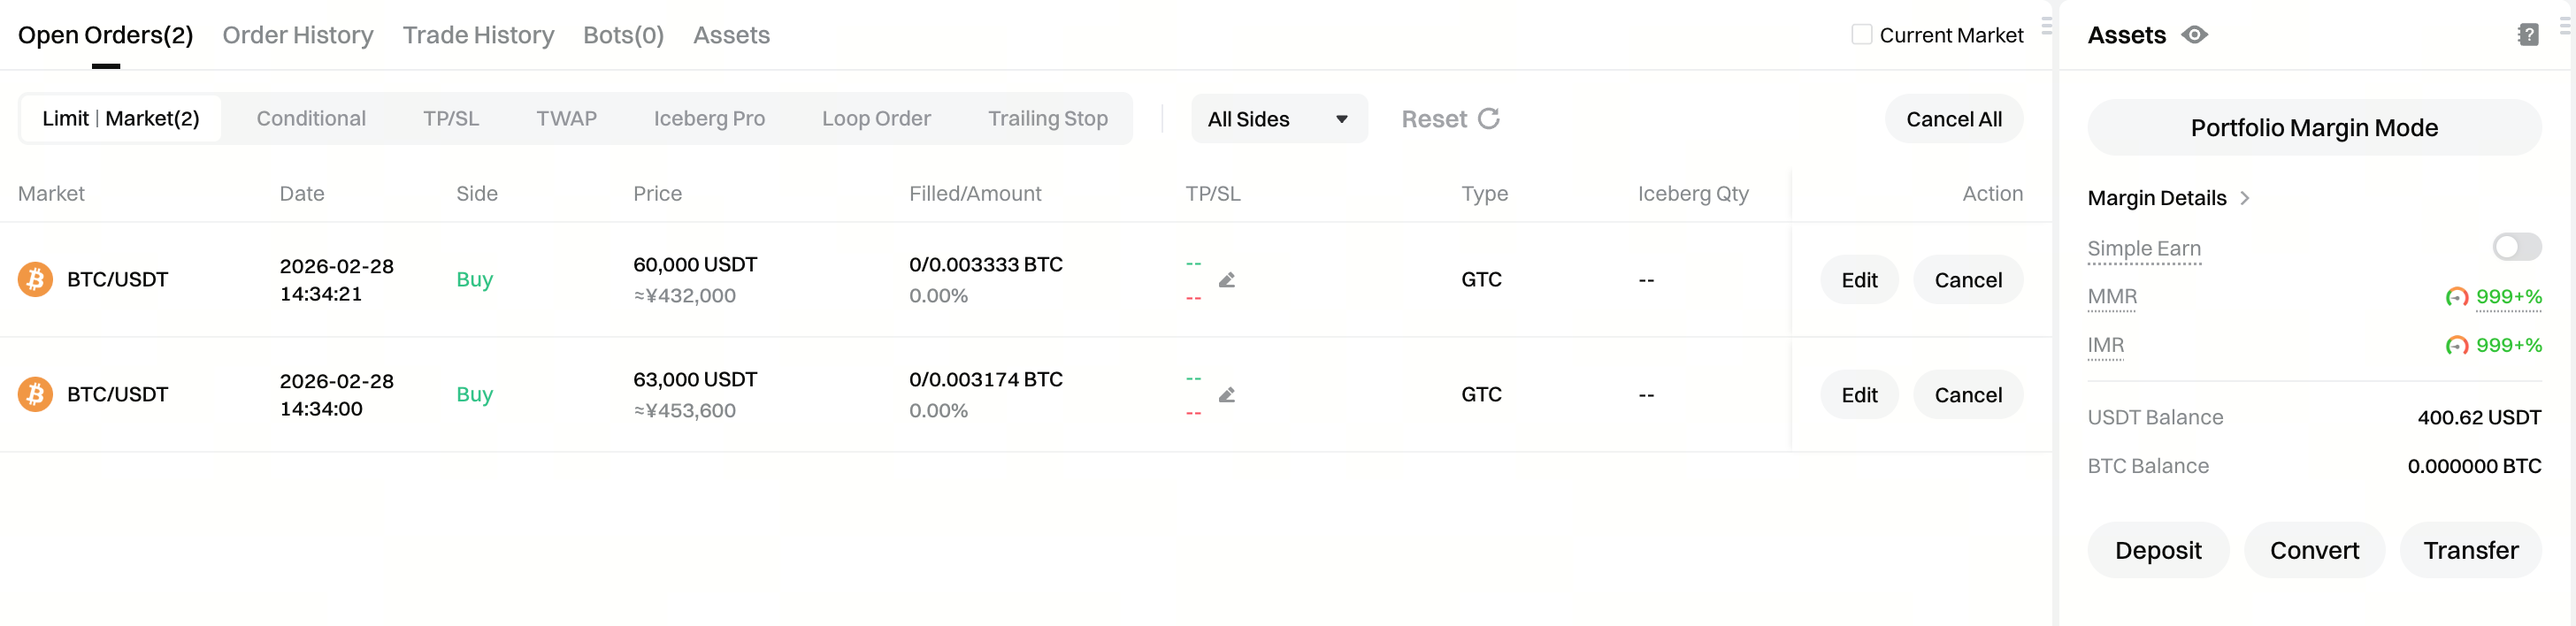Expand Margin Details chevron
This screenshot has width=2576, height=626.
[2245, 198]
